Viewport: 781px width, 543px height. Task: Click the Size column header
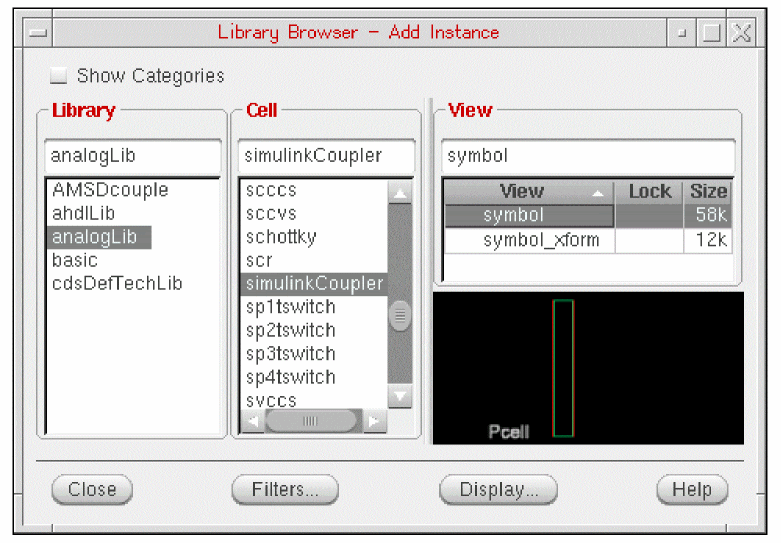tap(708, 191)
